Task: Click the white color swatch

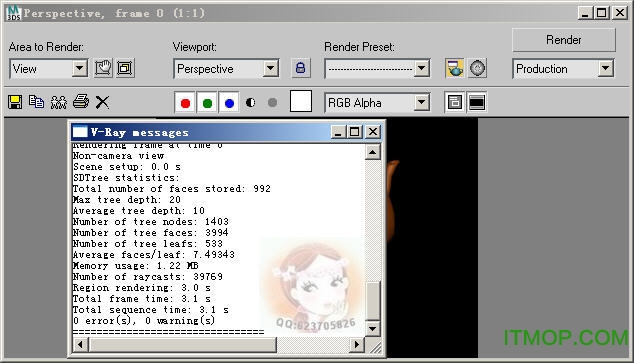Action: pyautogui.click(x=301, y=101)
